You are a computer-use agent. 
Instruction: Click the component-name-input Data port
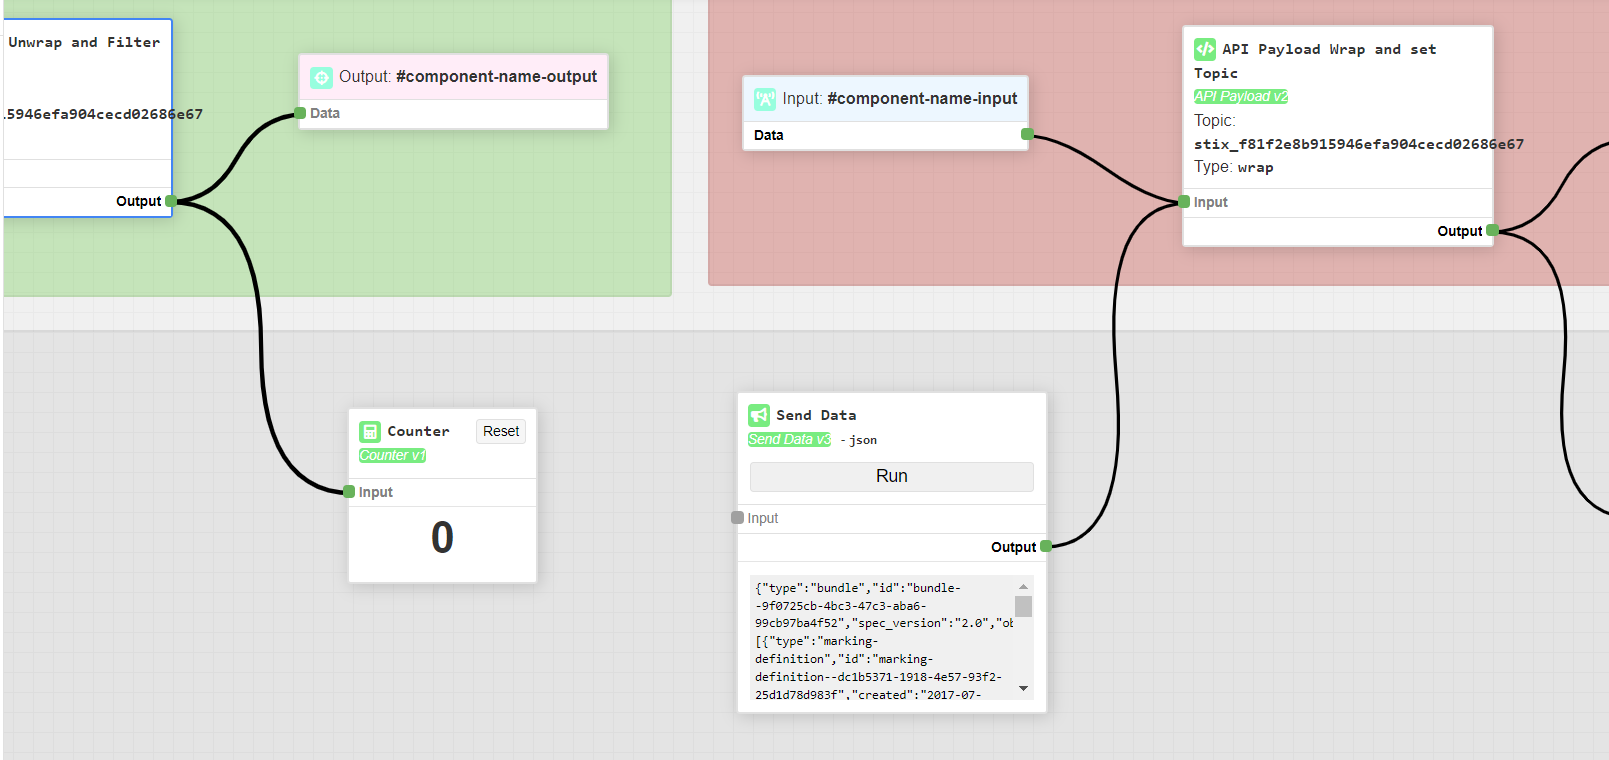click(1027, 134)
